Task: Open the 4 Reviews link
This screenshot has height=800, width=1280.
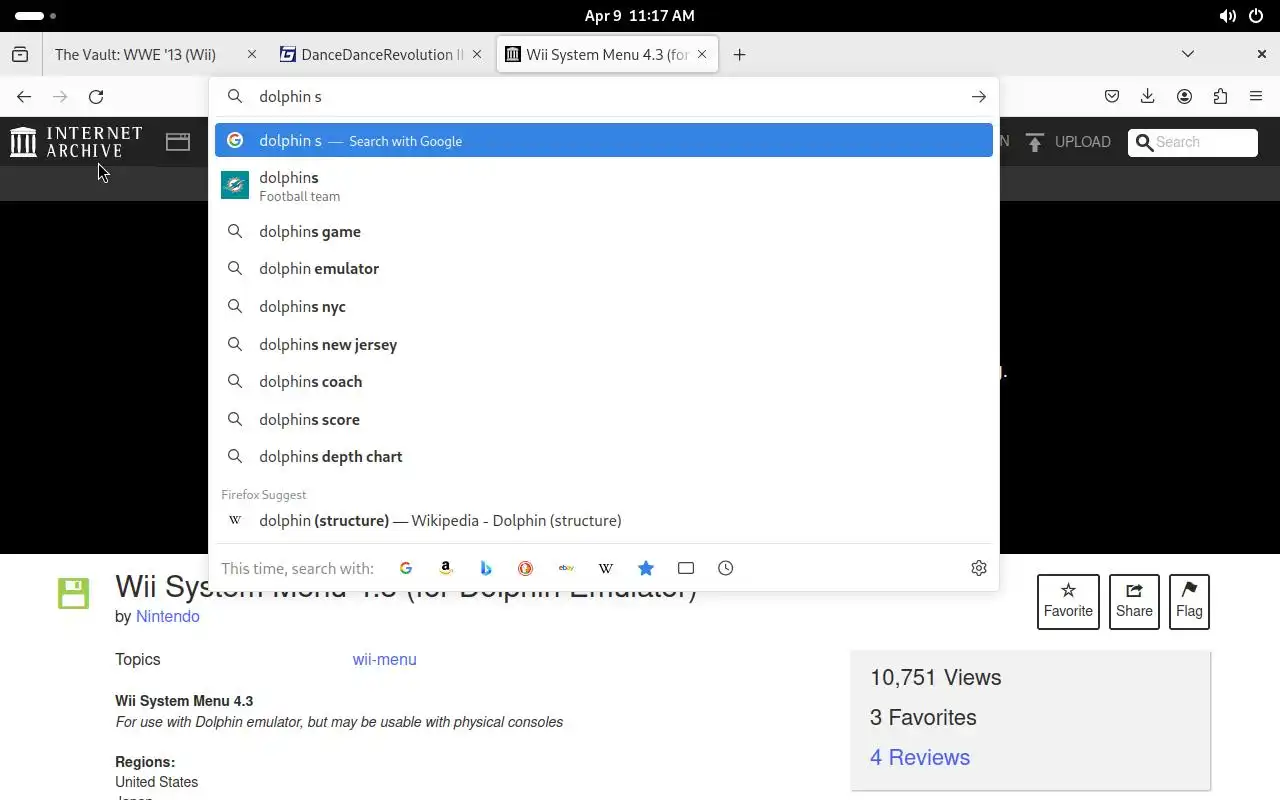Action: [920, 757]
